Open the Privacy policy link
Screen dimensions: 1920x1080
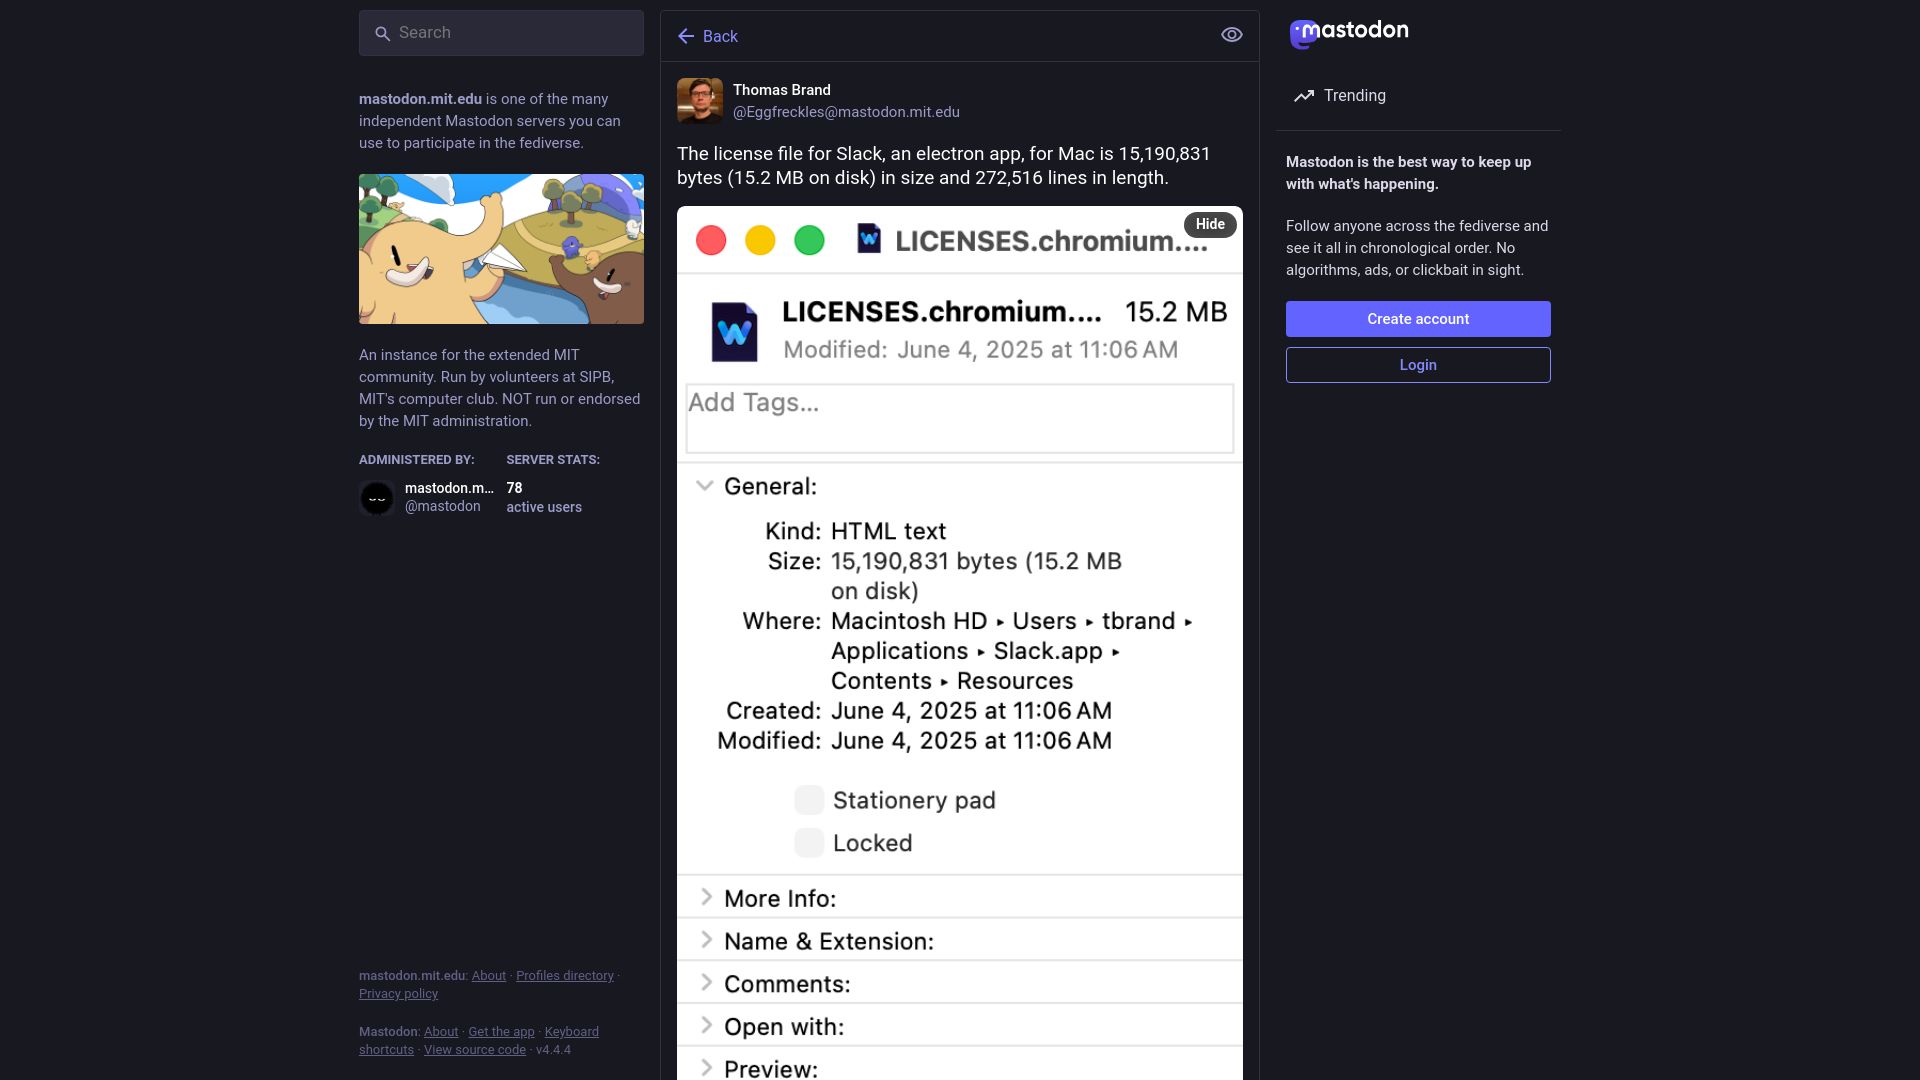pyautogui.click(x=398, y=994)
